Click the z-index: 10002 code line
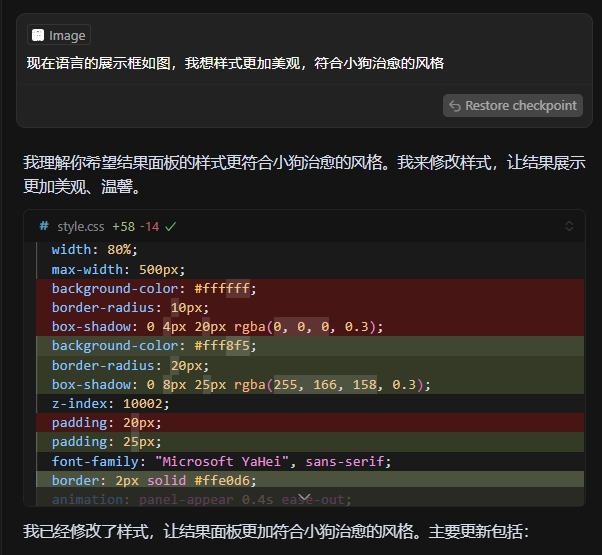The height and width of the screenshot is (555, 602). tap(110, 404)
